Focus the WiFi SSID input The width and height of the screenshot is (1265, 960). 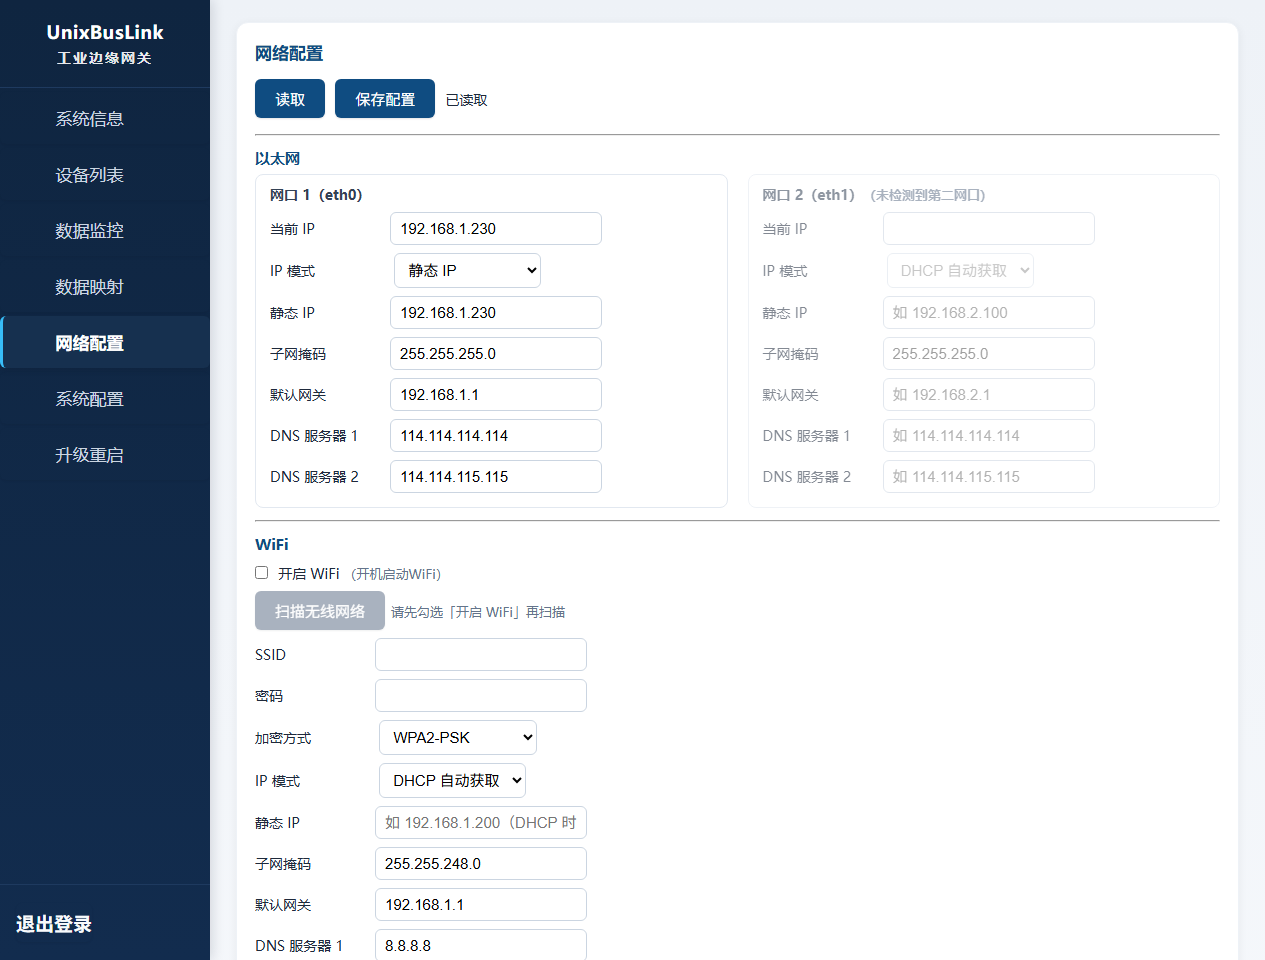(x=481, y=655)
